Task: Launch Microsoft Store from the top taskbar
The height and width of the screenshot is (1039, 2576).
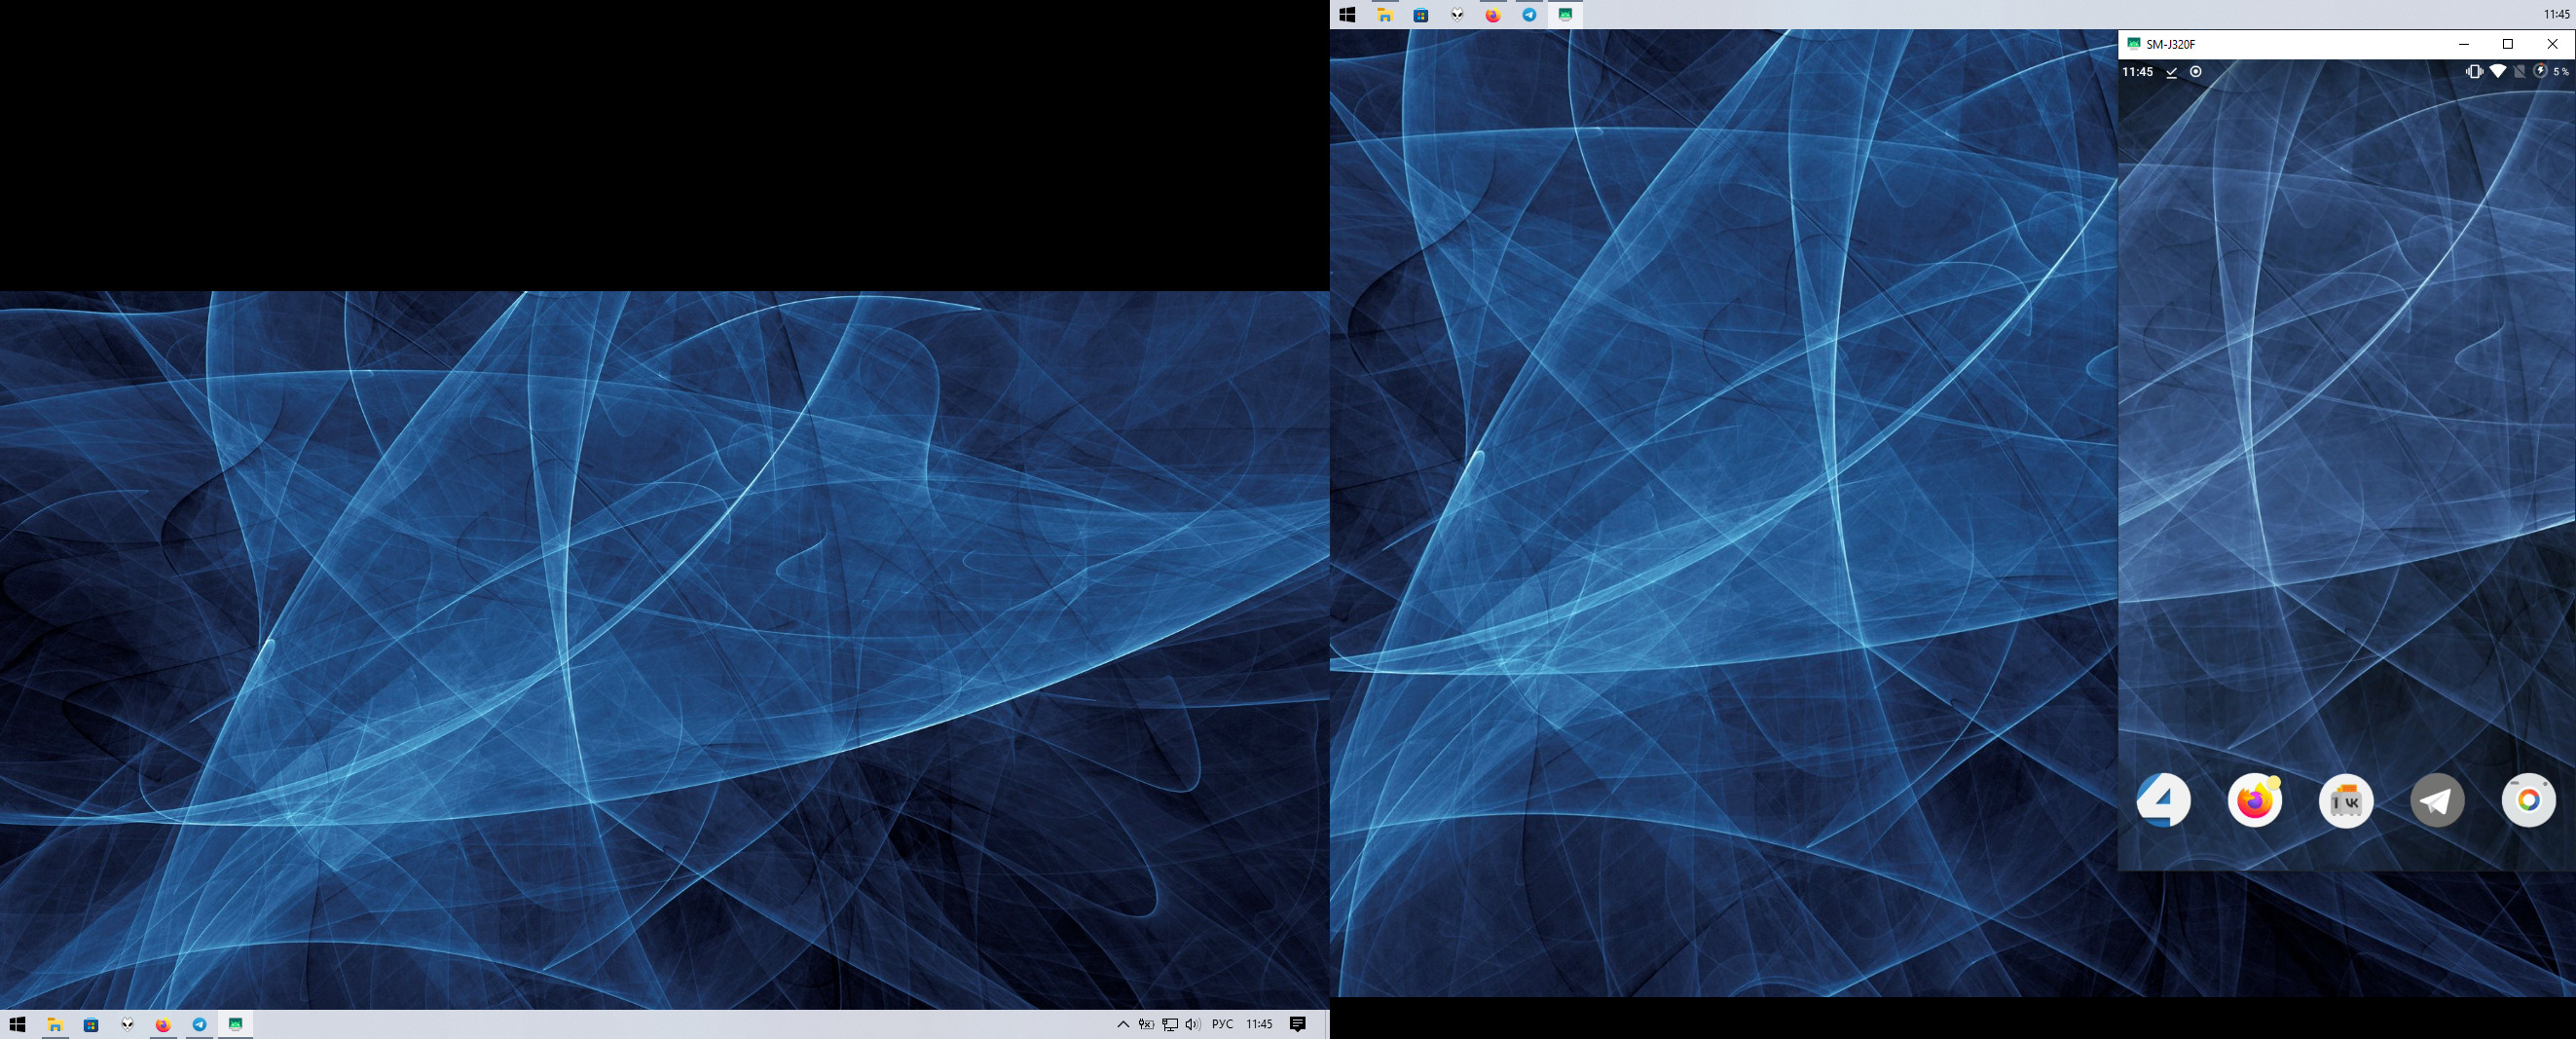Action: tap(1420, 15)
